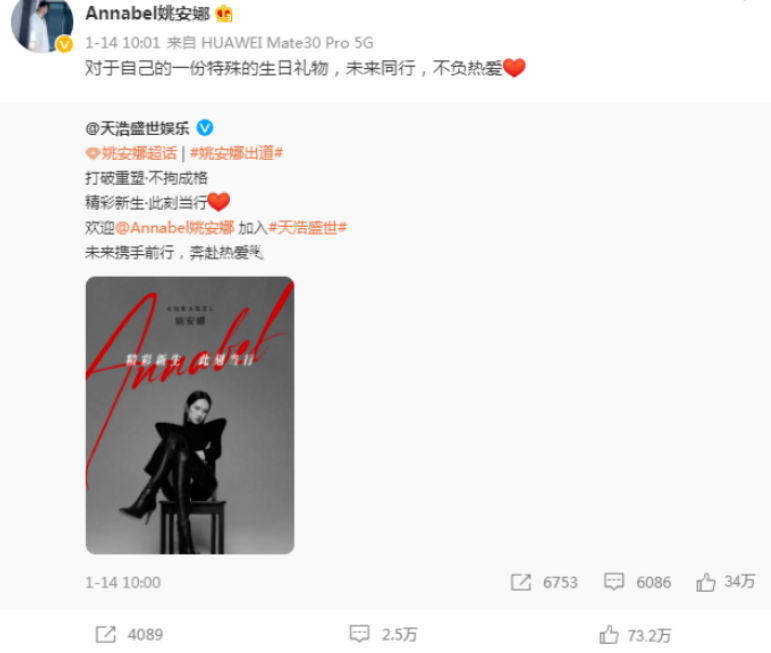
Task: Open the 姚安娜超话 super topic link
Action: pos(131,153)
